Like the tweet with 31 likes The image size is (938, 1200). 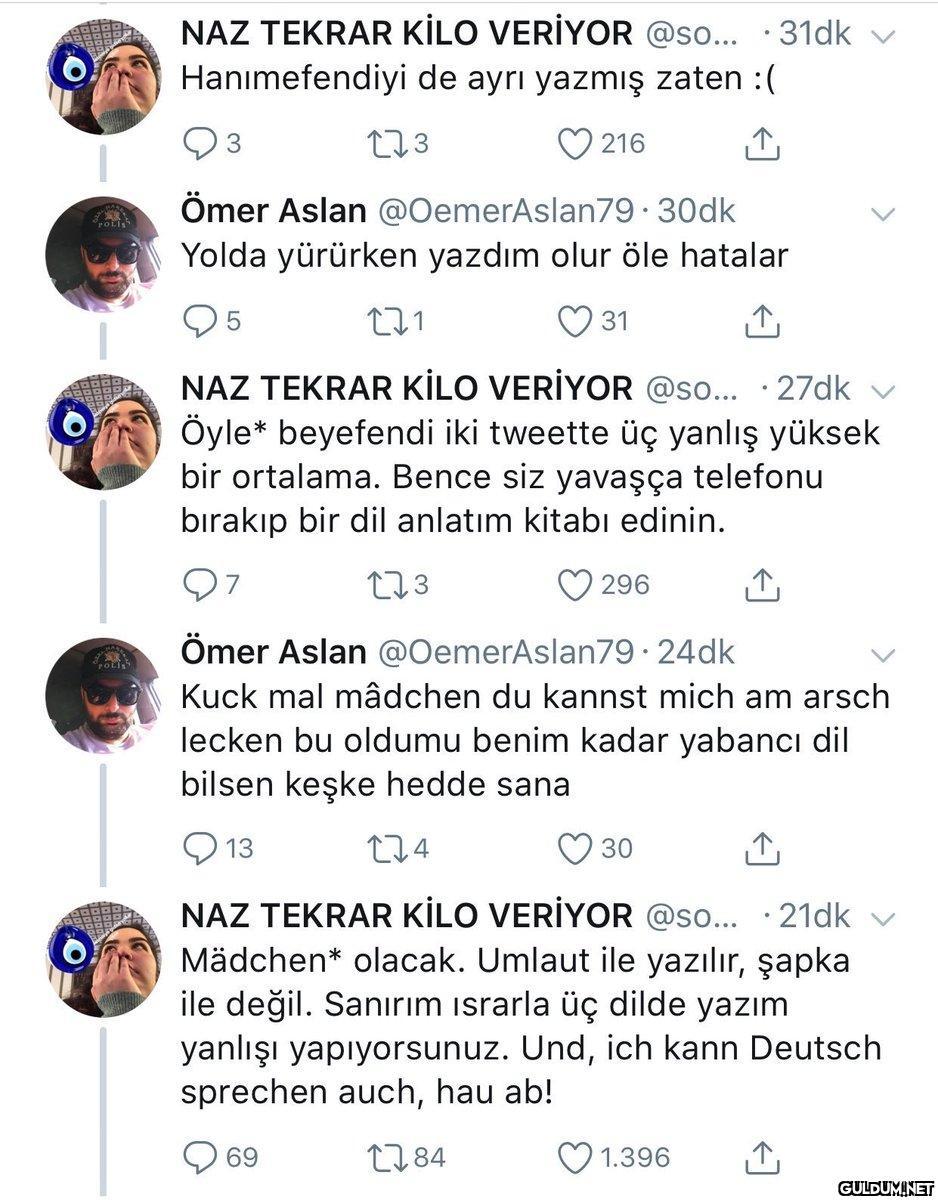(x=574, y=321)
